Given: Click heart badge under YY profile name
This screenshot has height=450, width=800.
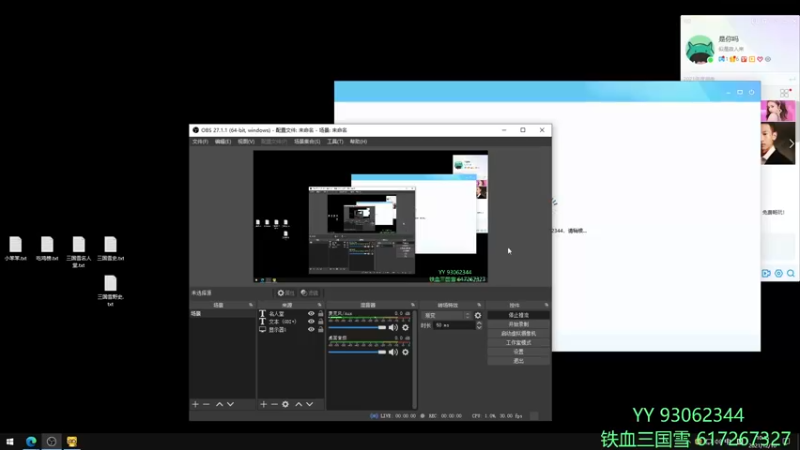Looking at the screenshot, I should point(760,59).
